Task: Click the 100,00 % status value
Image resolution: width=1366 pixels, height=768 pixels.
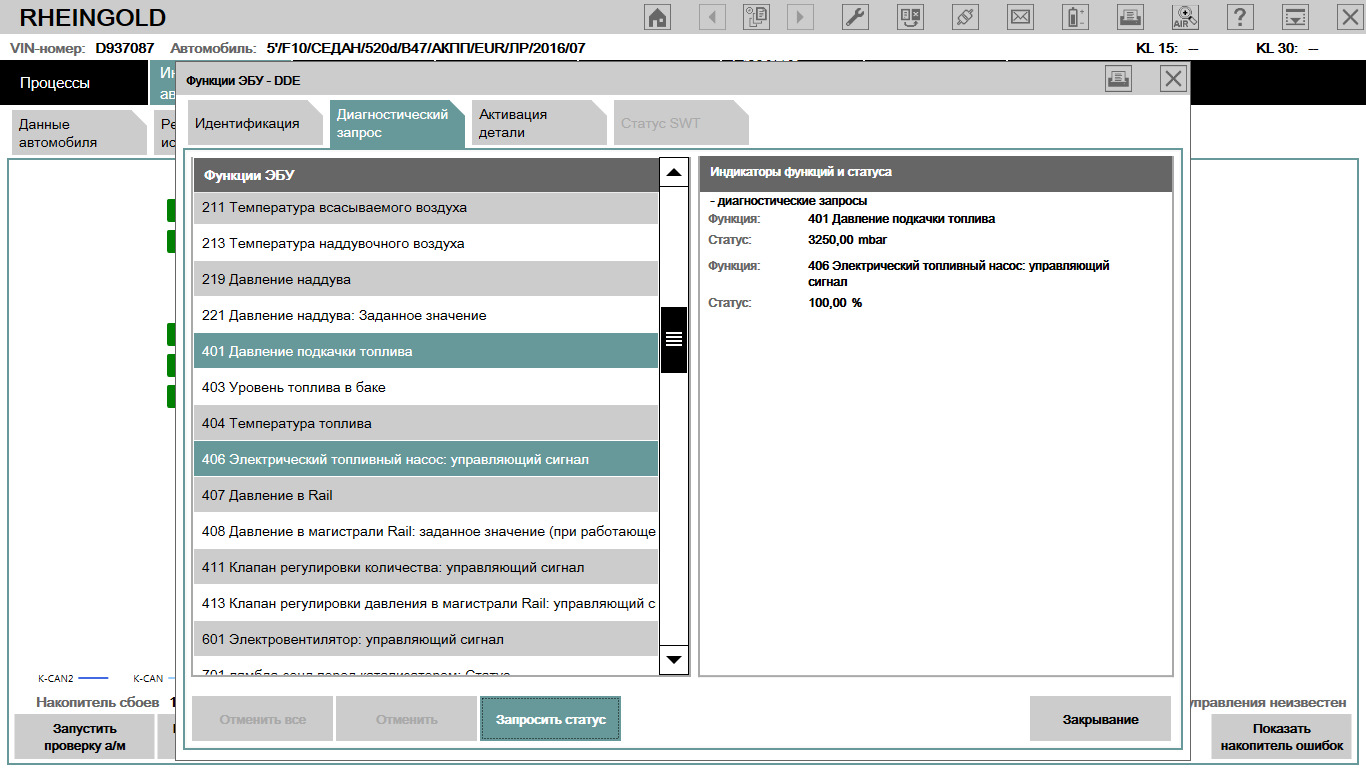Action: (x=835, y=303)
